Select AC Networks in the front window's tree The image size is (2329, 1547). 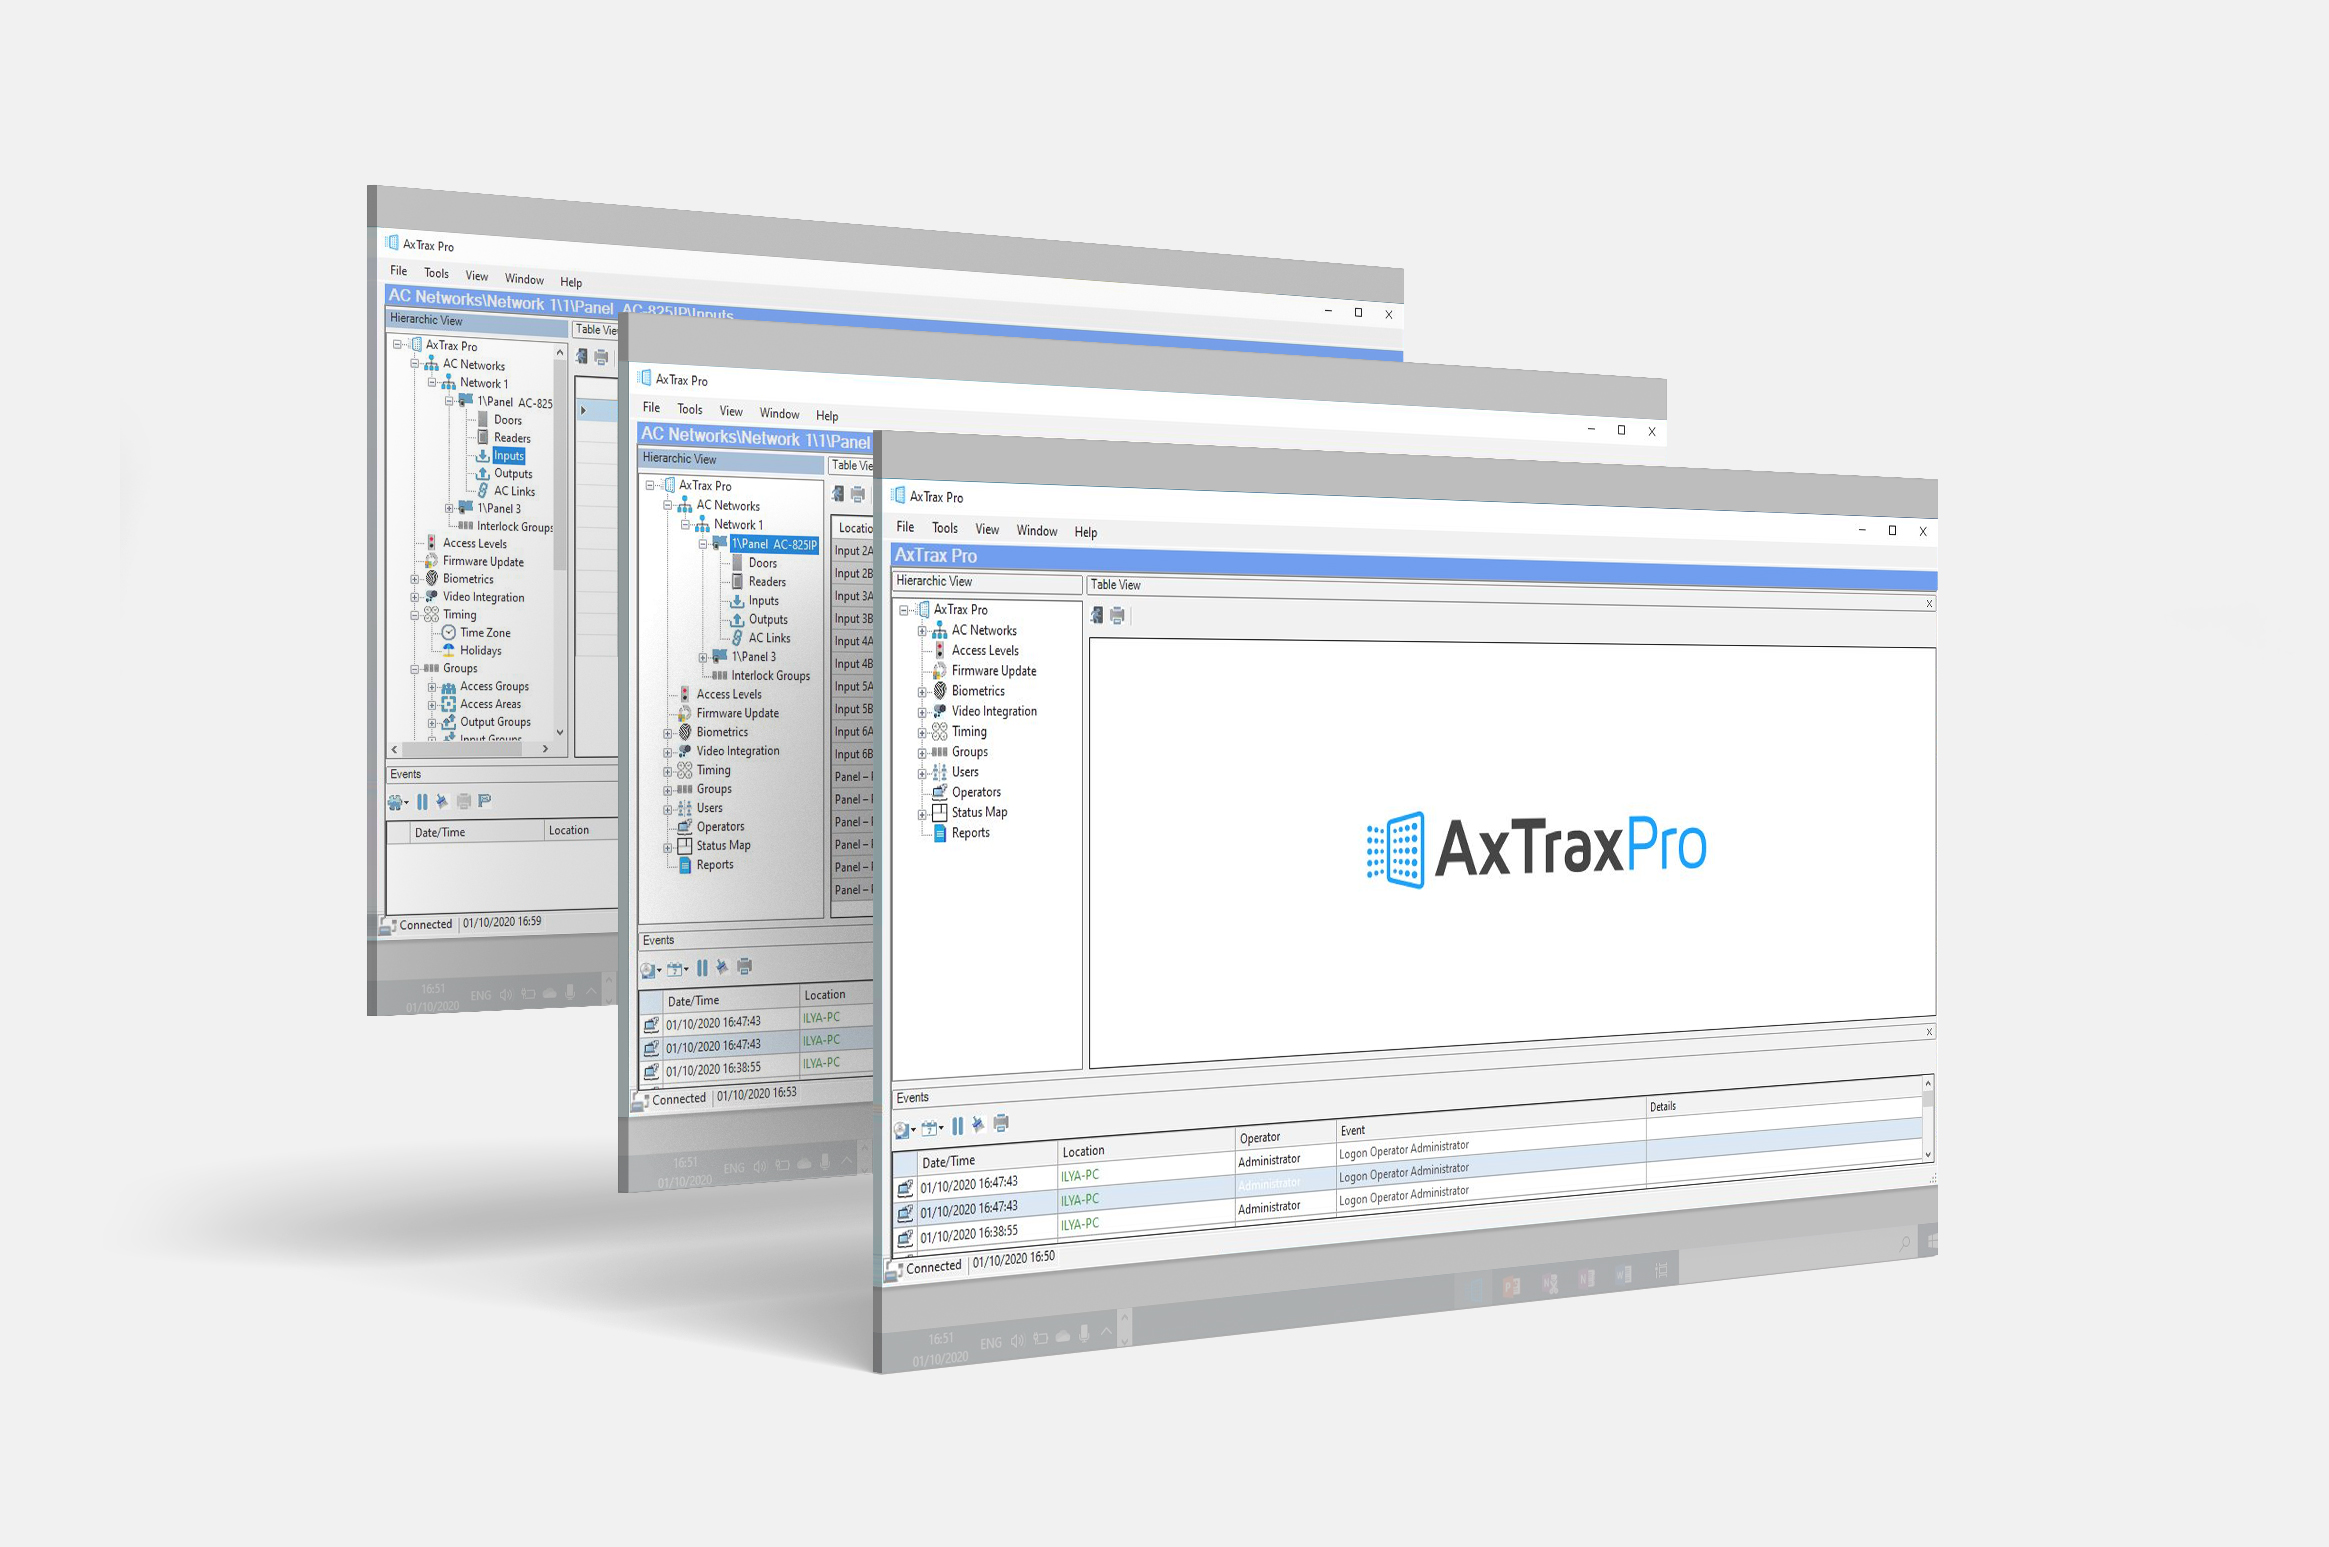[984, 630]
